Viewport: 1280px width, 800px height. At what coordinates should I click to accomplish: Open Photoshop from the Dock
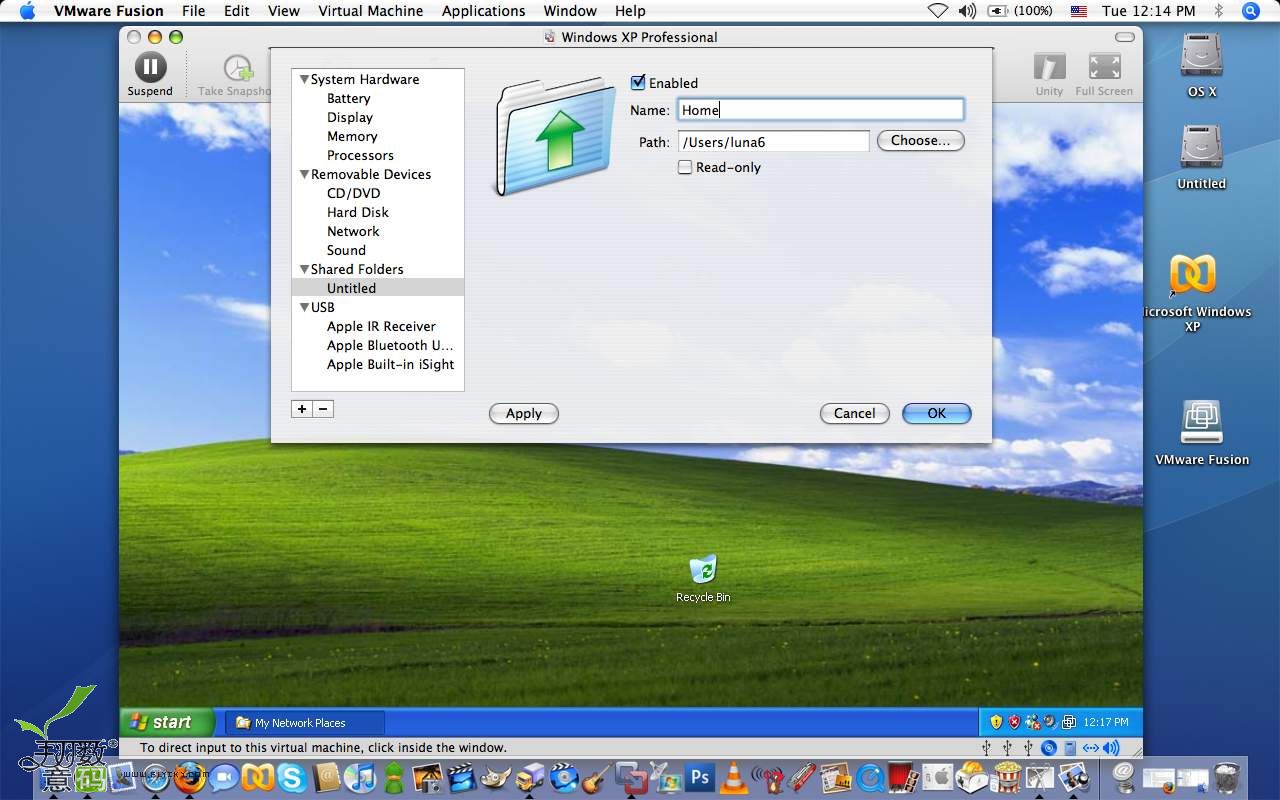700,777
